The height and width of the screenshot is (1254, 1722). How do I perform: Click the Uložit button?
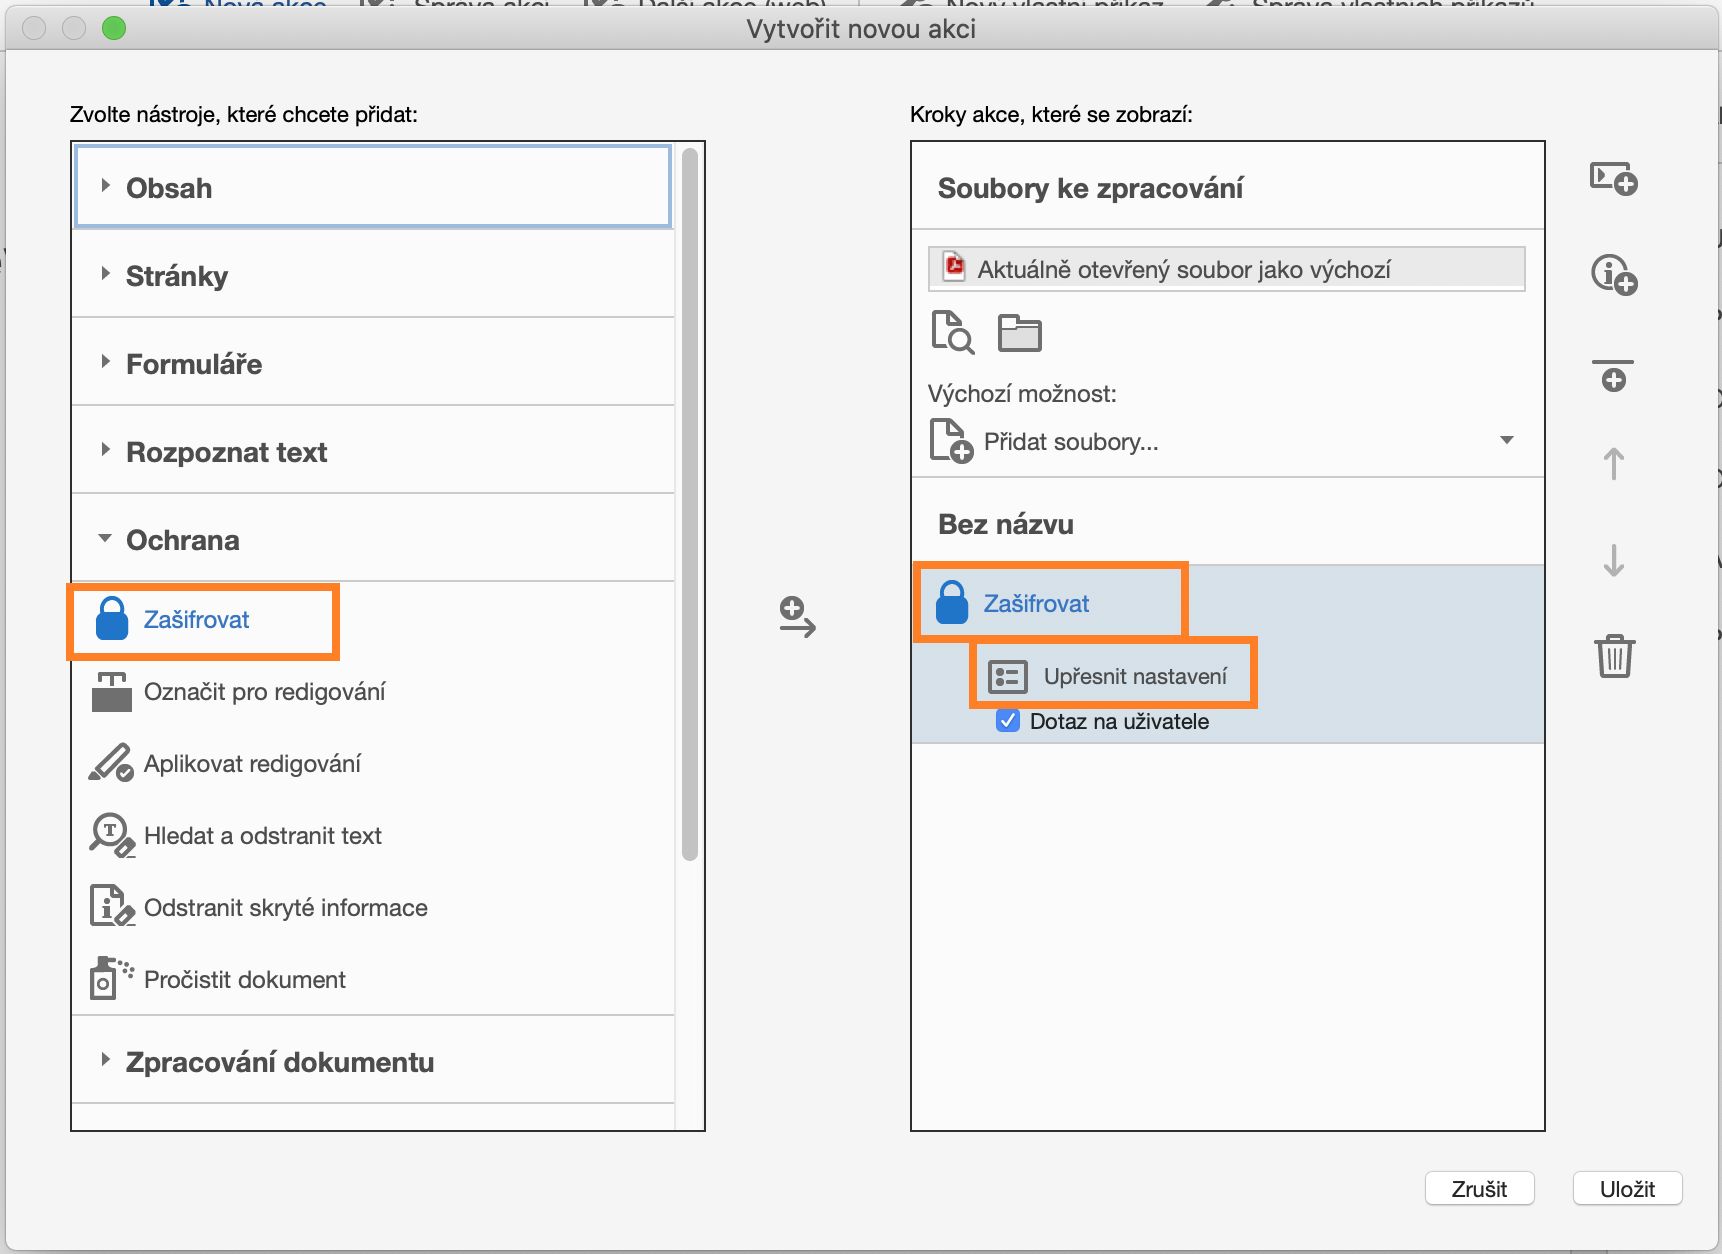(1627, 1189)
